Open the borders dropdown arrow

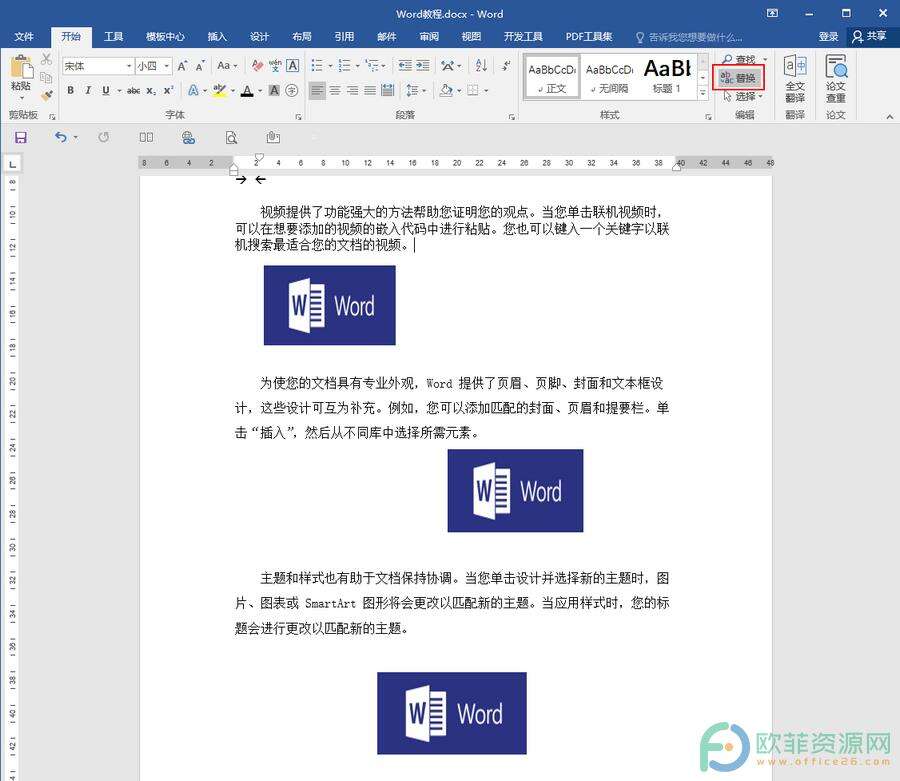point(486,91)
